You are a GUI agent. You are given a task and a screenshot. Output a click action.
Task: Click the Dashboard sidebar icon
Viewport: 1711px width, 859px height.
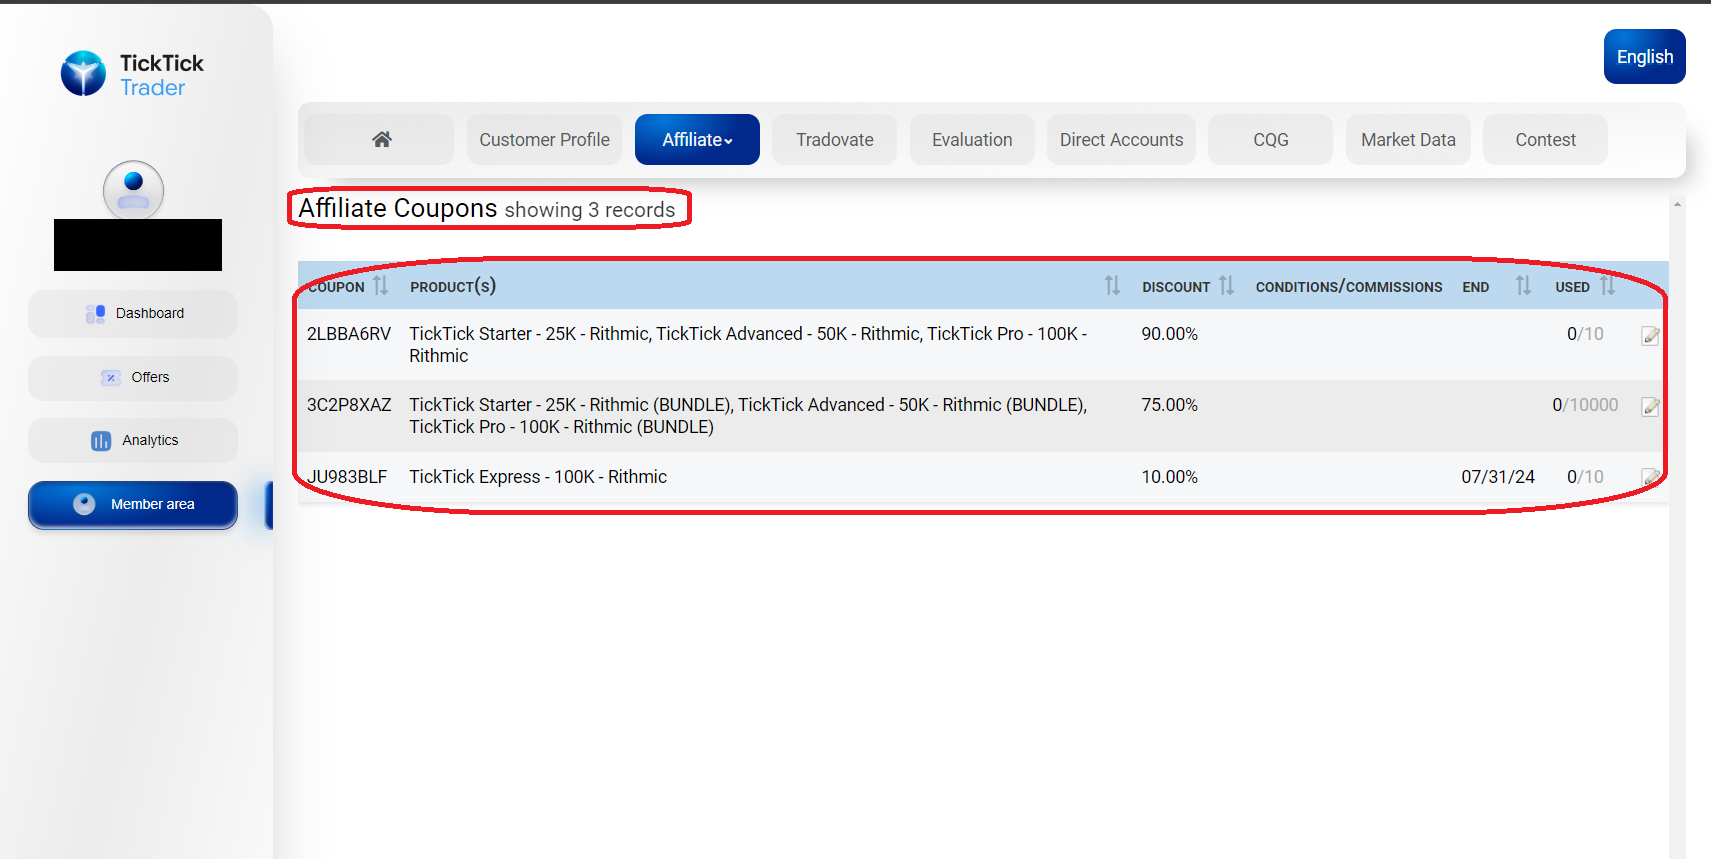click(x=96, y=314)
